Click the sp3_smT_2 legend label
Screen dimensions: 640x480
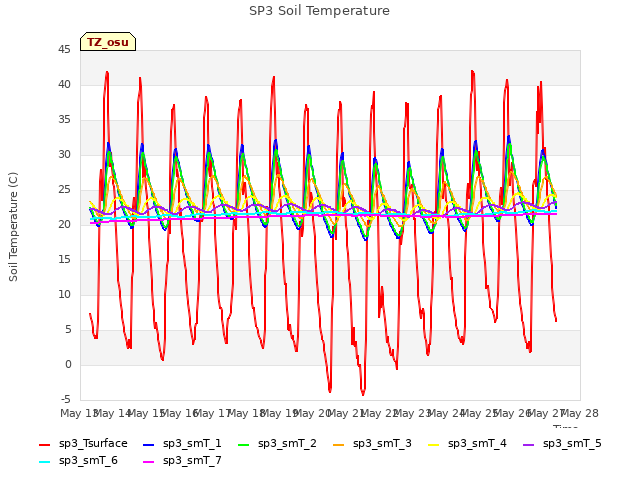pyautogui.click(x=287, y=443)
